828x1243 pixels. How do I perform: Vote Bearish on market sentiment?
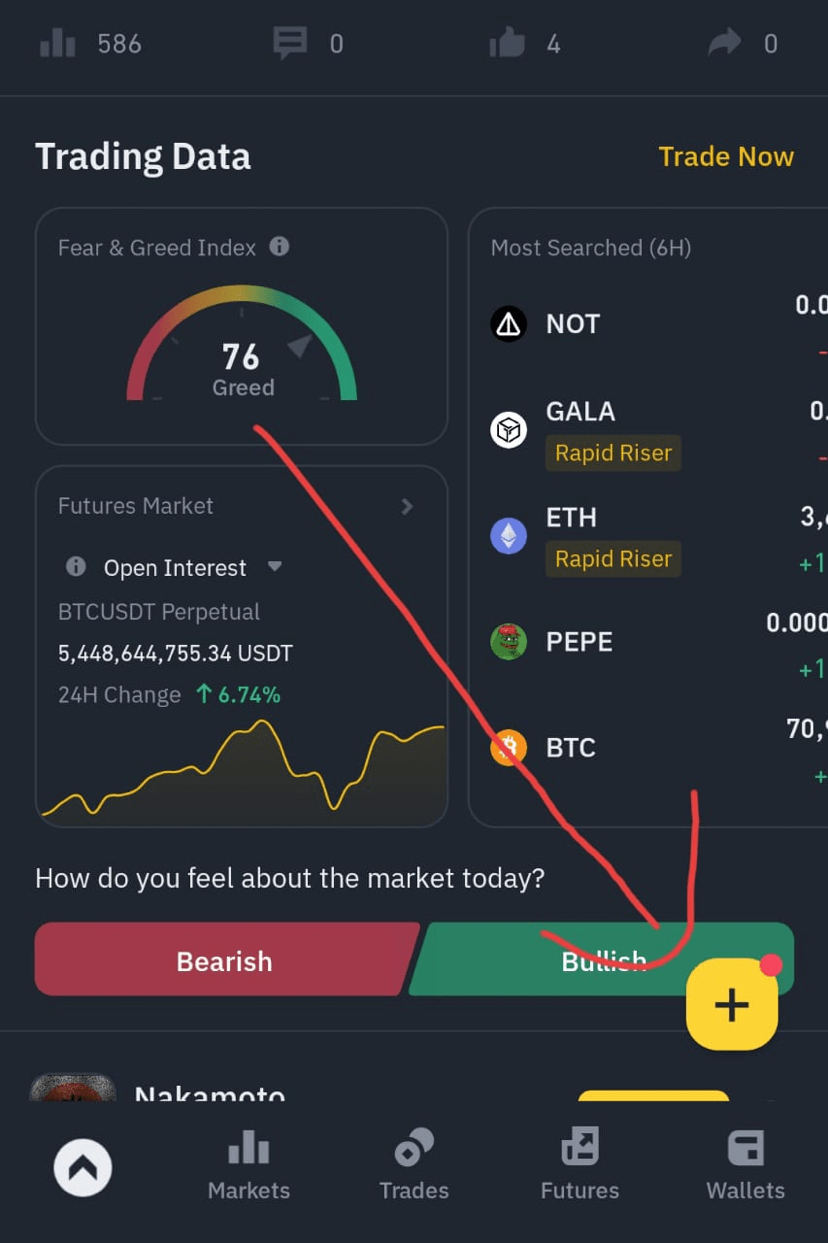(x=224, y=960)
